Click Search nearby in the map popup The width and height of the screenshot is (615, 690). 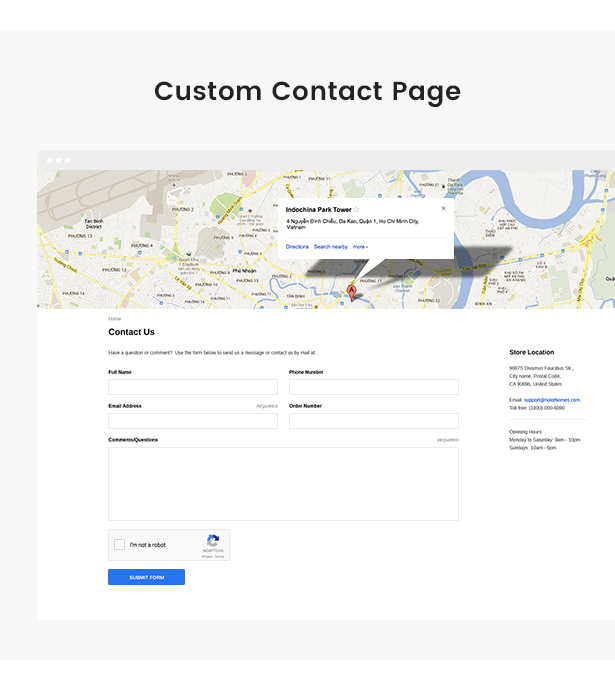pos(331,247)
